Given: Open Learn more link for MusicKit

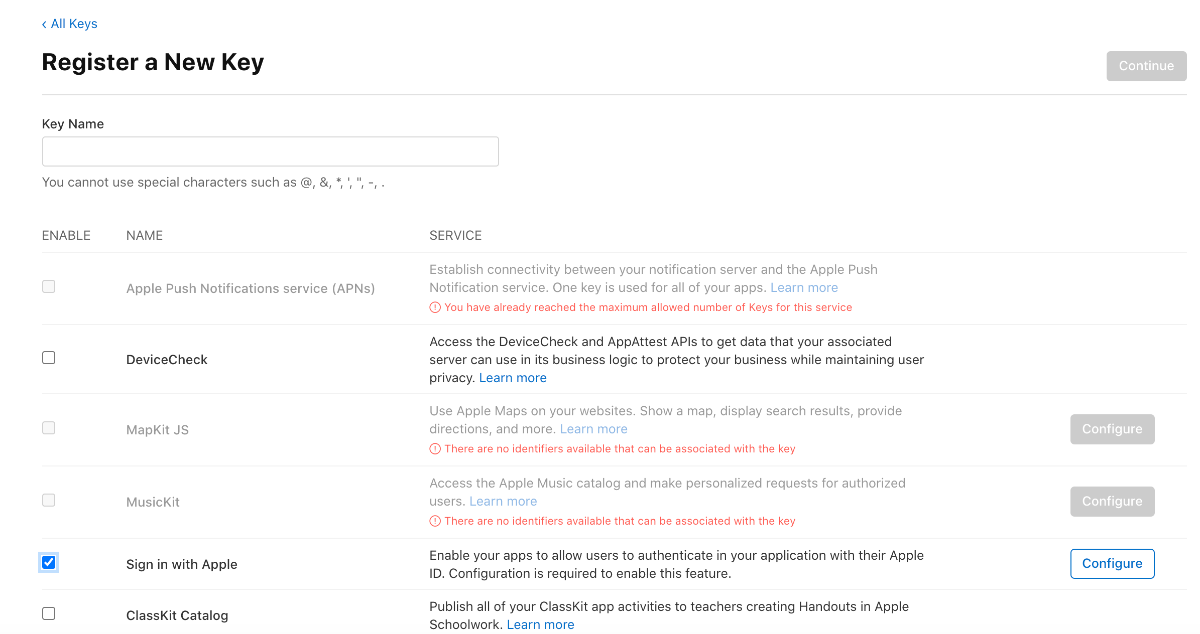Looking at the screenshot, I should tap(503, 501).
